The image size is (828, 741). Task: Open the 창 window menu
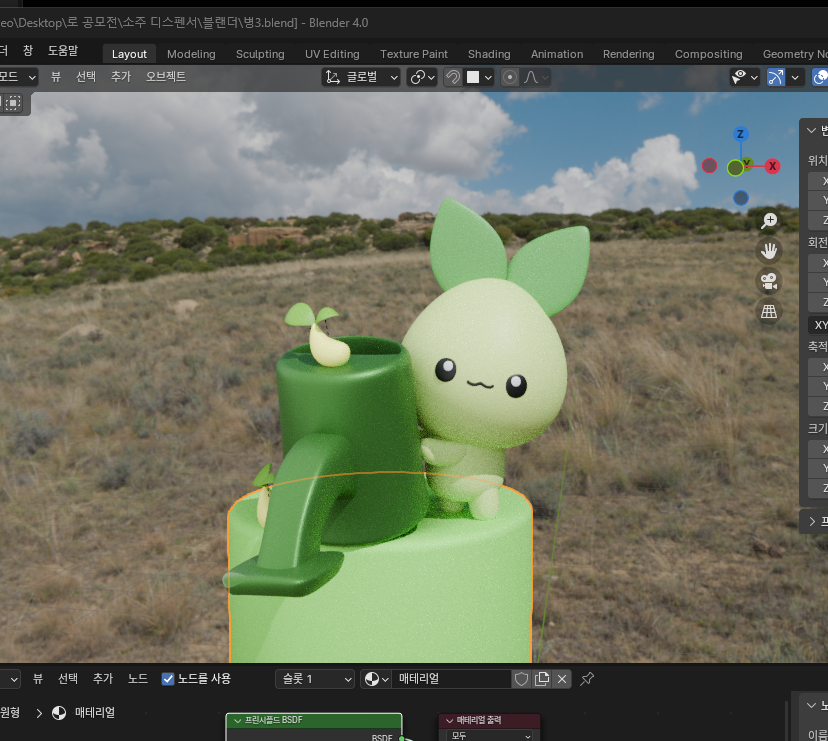coord(28,50)
